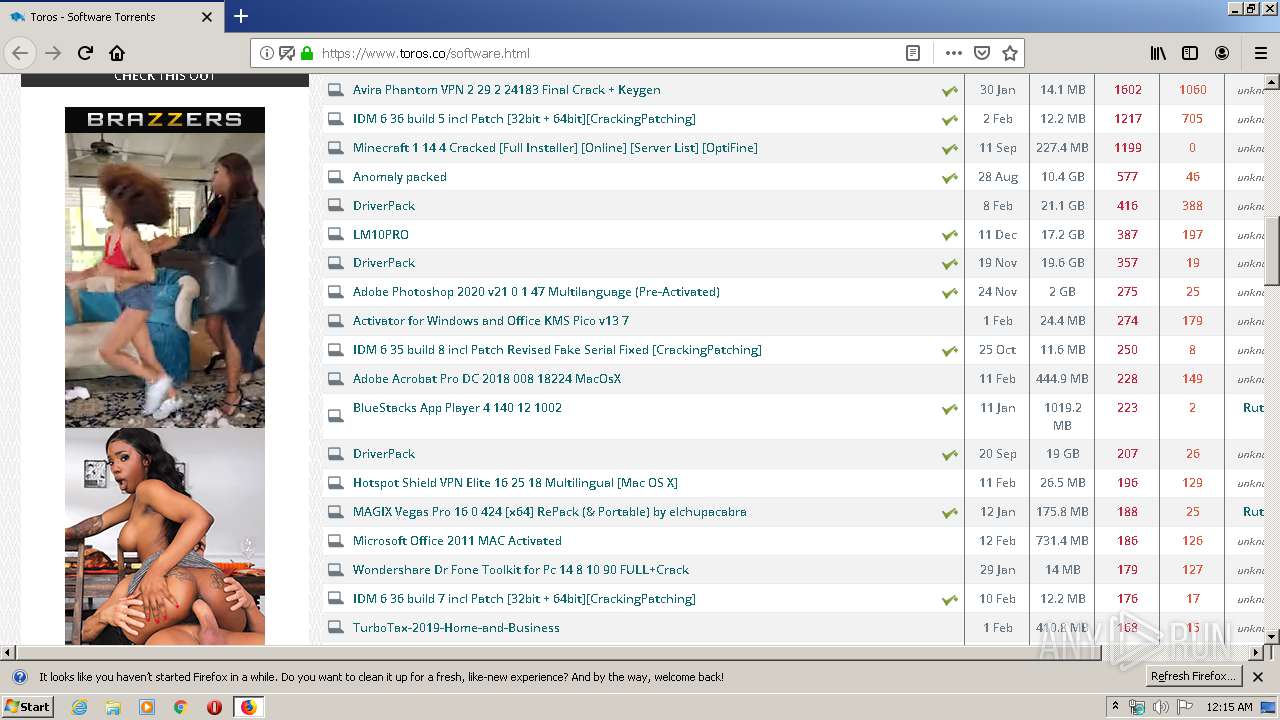Click verified checkmark on Minecraft row
The height and width of the screenshot is (720, 1280).
949,149
